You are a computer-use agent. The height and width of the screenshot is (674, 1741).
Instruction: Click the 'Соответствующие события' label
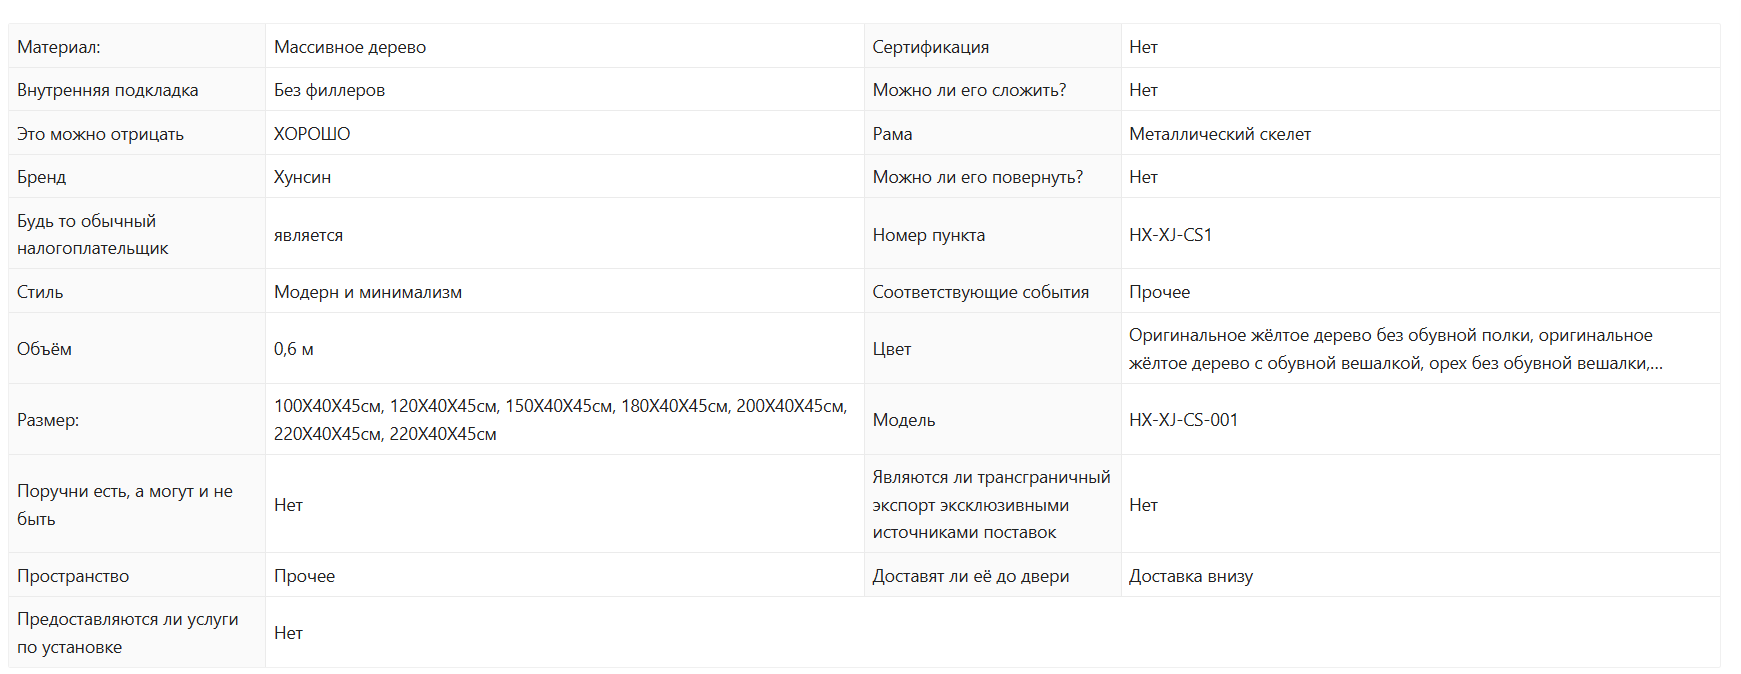pyautogui.click(x=980, y=292)
